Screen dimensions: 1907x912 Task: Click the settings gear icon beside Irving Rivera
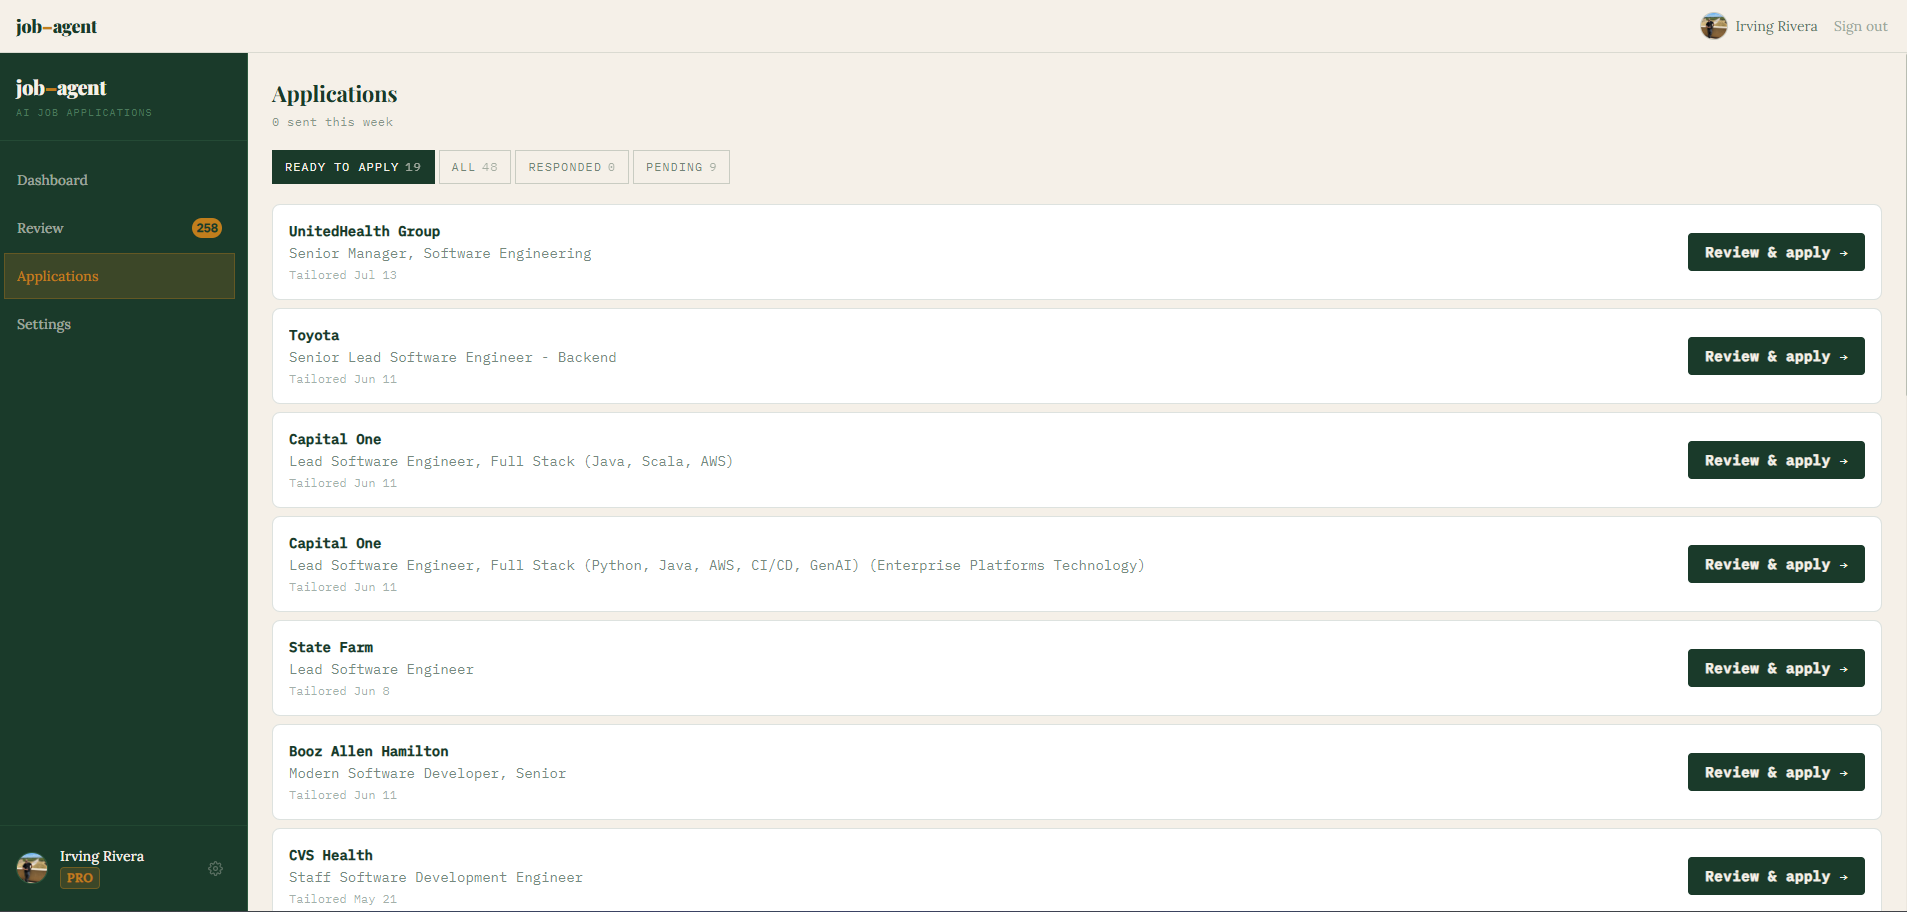tap(215, 868)
